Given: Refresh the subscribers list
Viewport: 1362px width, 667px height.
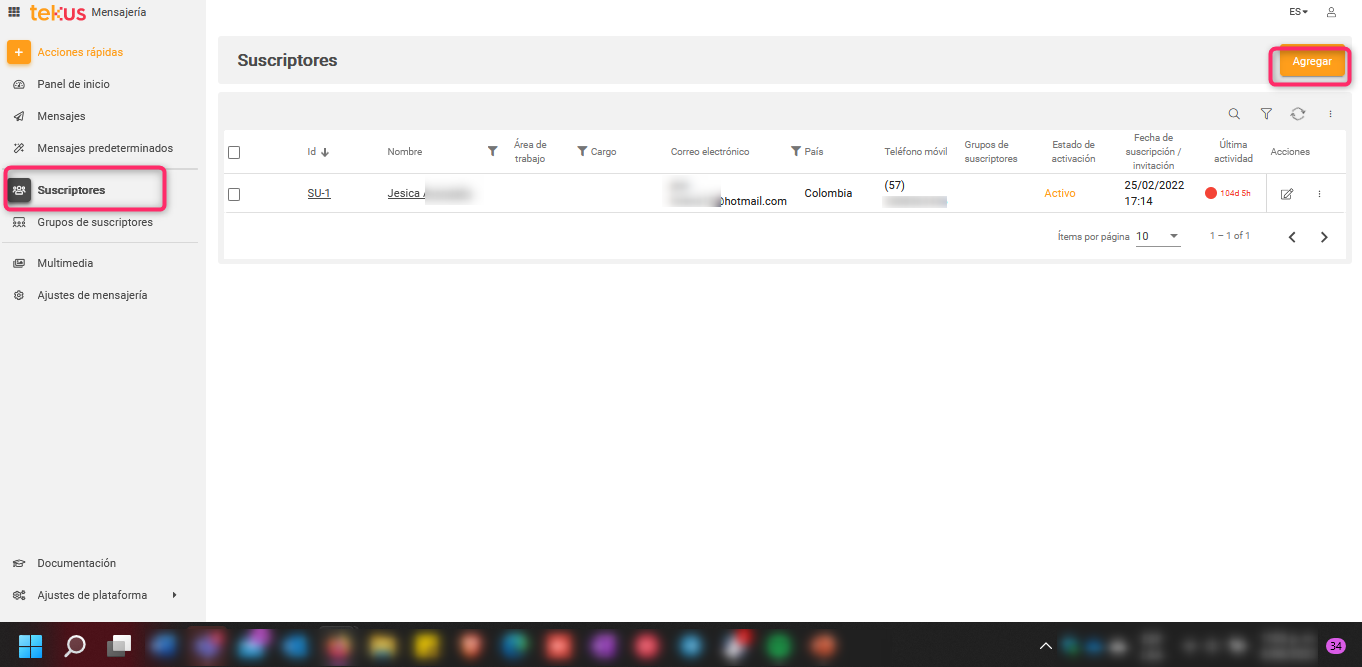Looking at the screenshot, I should 1297,114.
